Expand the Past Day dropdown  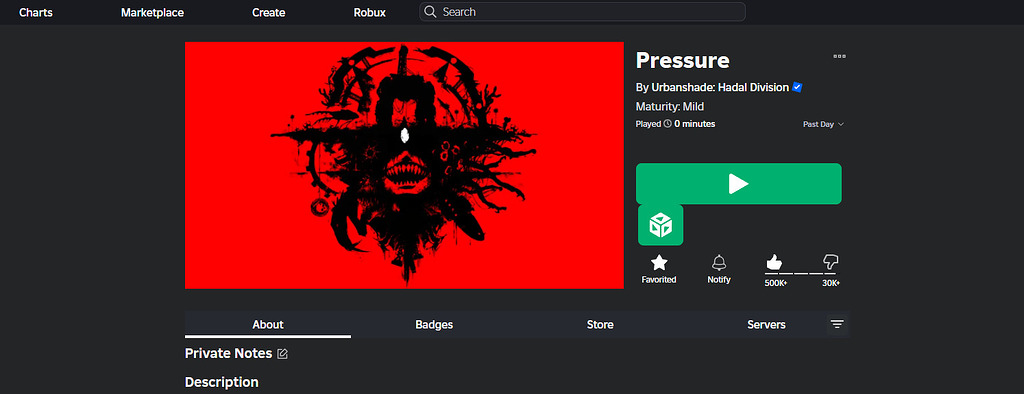(824, 124)
